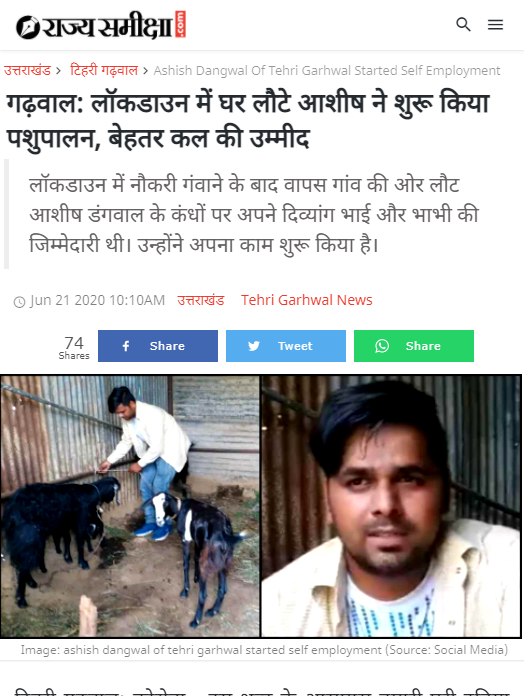Click the Ashish Dangwal breadcrumb title
This screenshot has height=696, width=524.
tap(327, 71)
